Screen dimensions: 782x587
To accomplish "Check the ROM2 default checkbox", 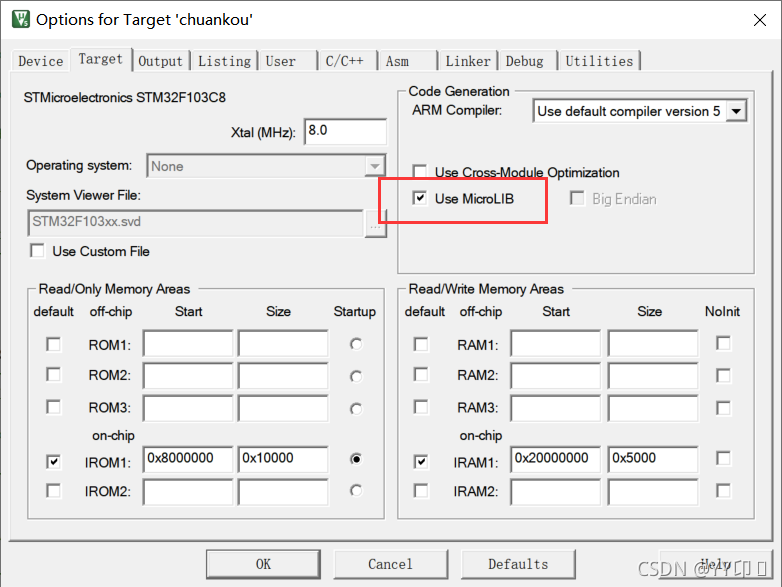I will click(53, 375).
